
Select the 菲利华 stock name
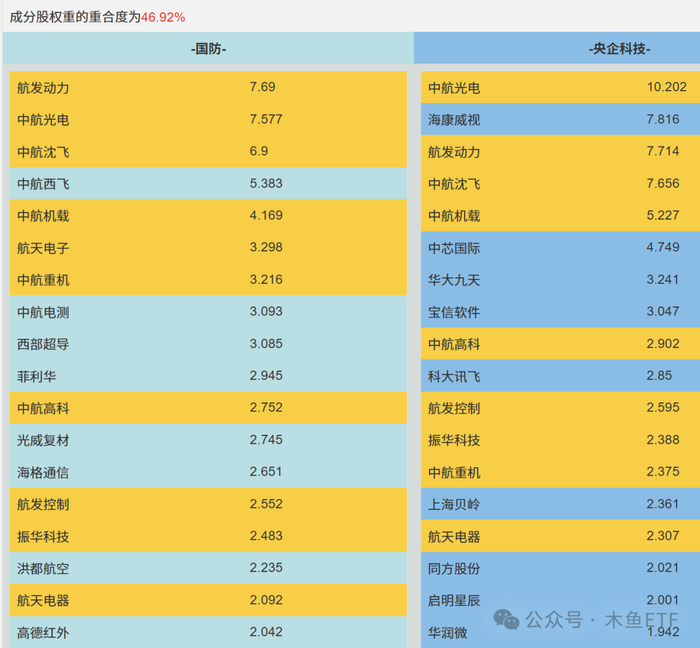point(37,377)
